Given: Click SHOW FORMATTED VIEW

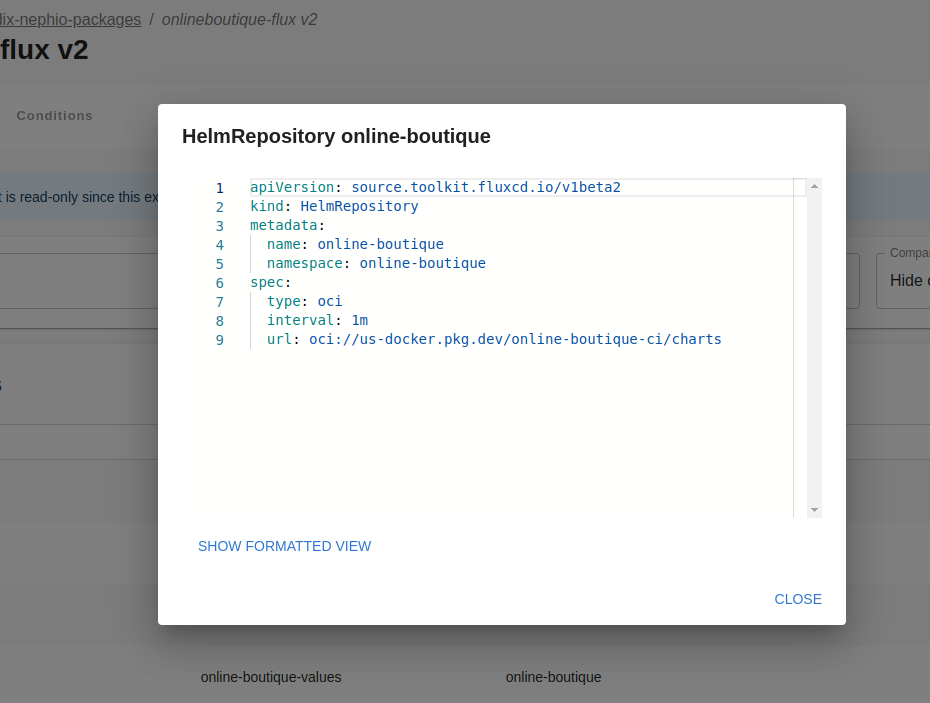Looking at the screenshot, I should 284,546.
